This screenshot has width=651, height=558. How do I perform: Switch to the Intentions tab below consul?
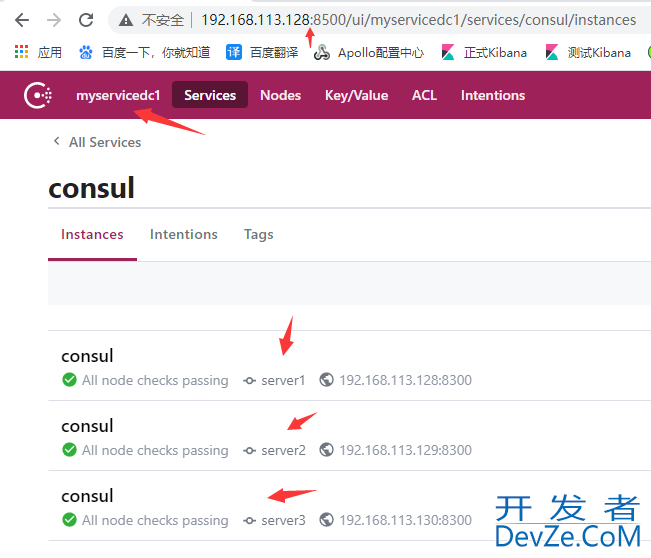tap(184, 235)
